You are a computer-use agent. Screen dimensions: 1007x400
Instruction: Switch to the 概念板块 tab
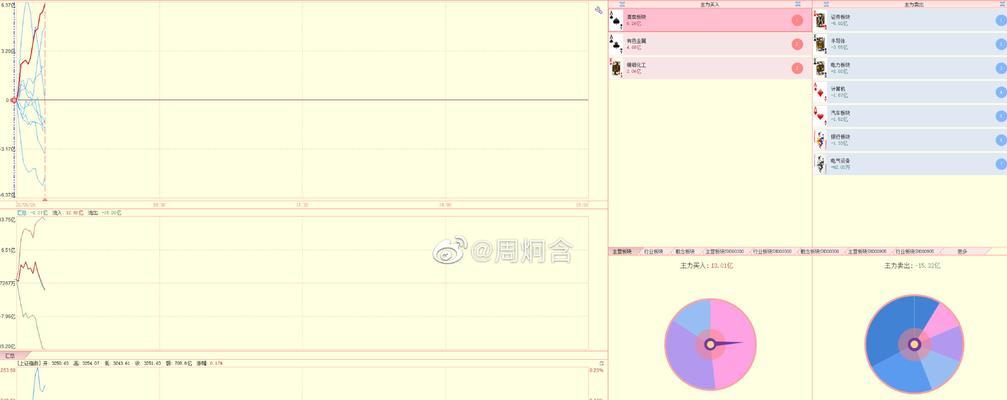685,252
